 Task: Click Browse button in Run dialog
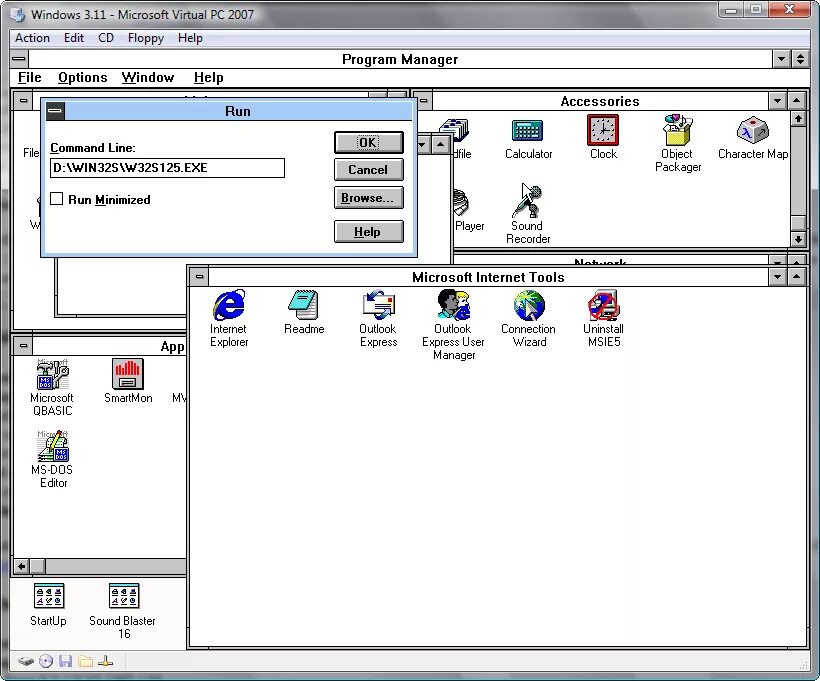click(x=369, y=198)
